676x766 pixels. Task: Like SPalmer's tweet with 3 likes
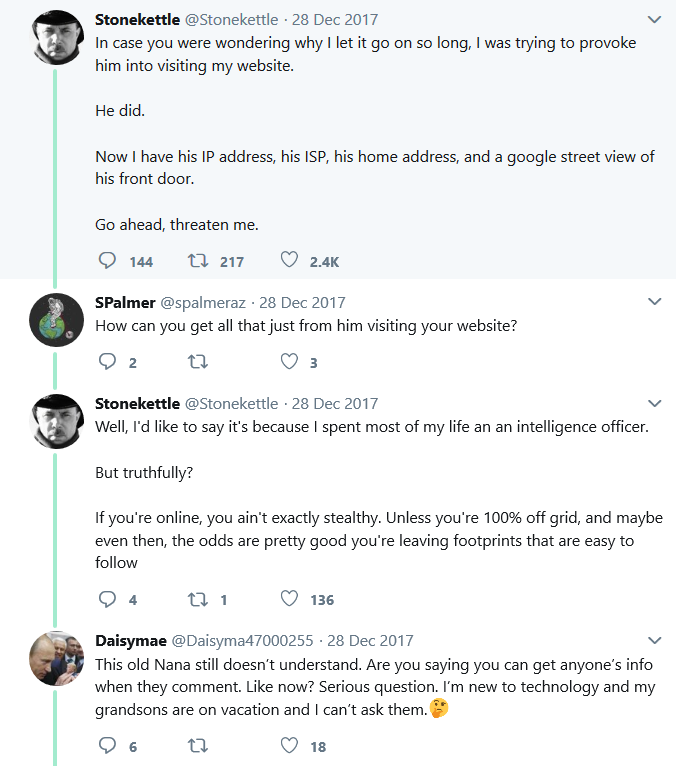[x=289, y=362]
